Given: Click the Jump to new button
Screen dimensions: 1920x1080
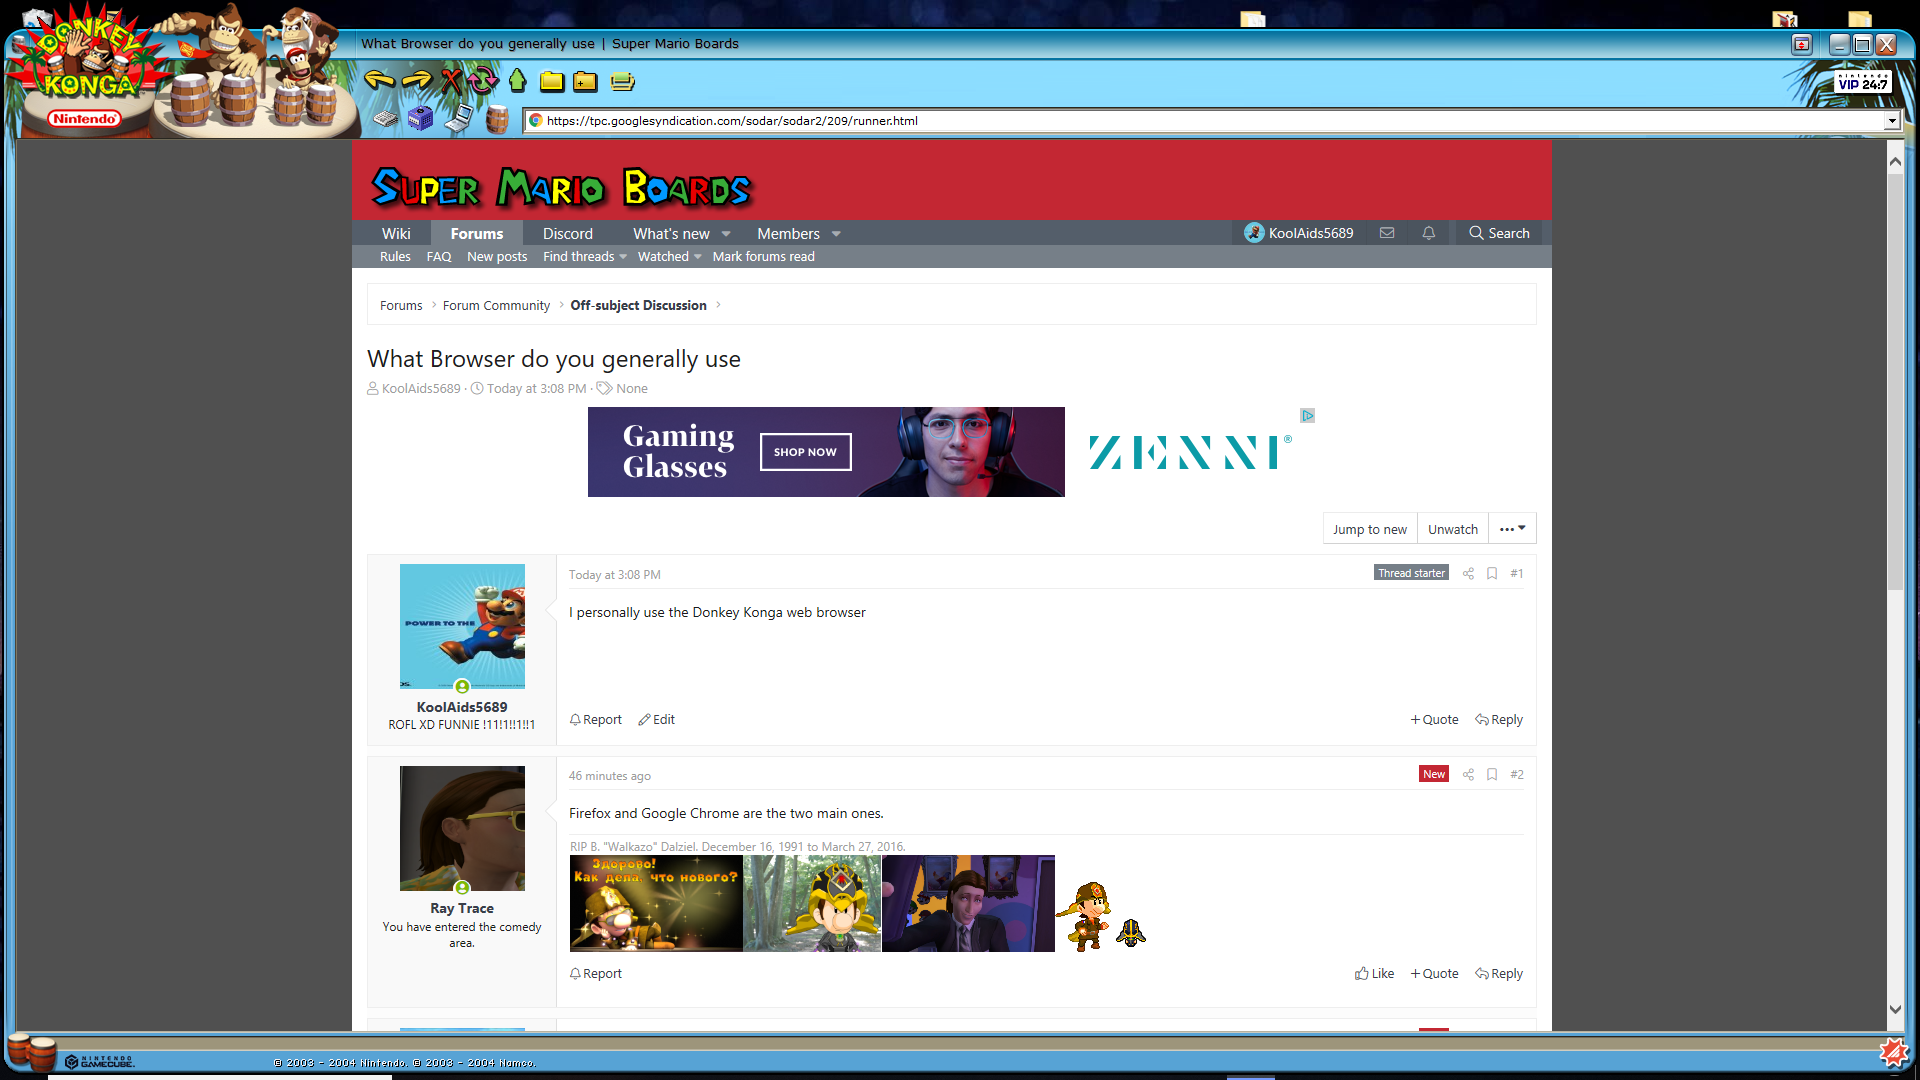Looking at the screenshot, I should point(1370,529).
